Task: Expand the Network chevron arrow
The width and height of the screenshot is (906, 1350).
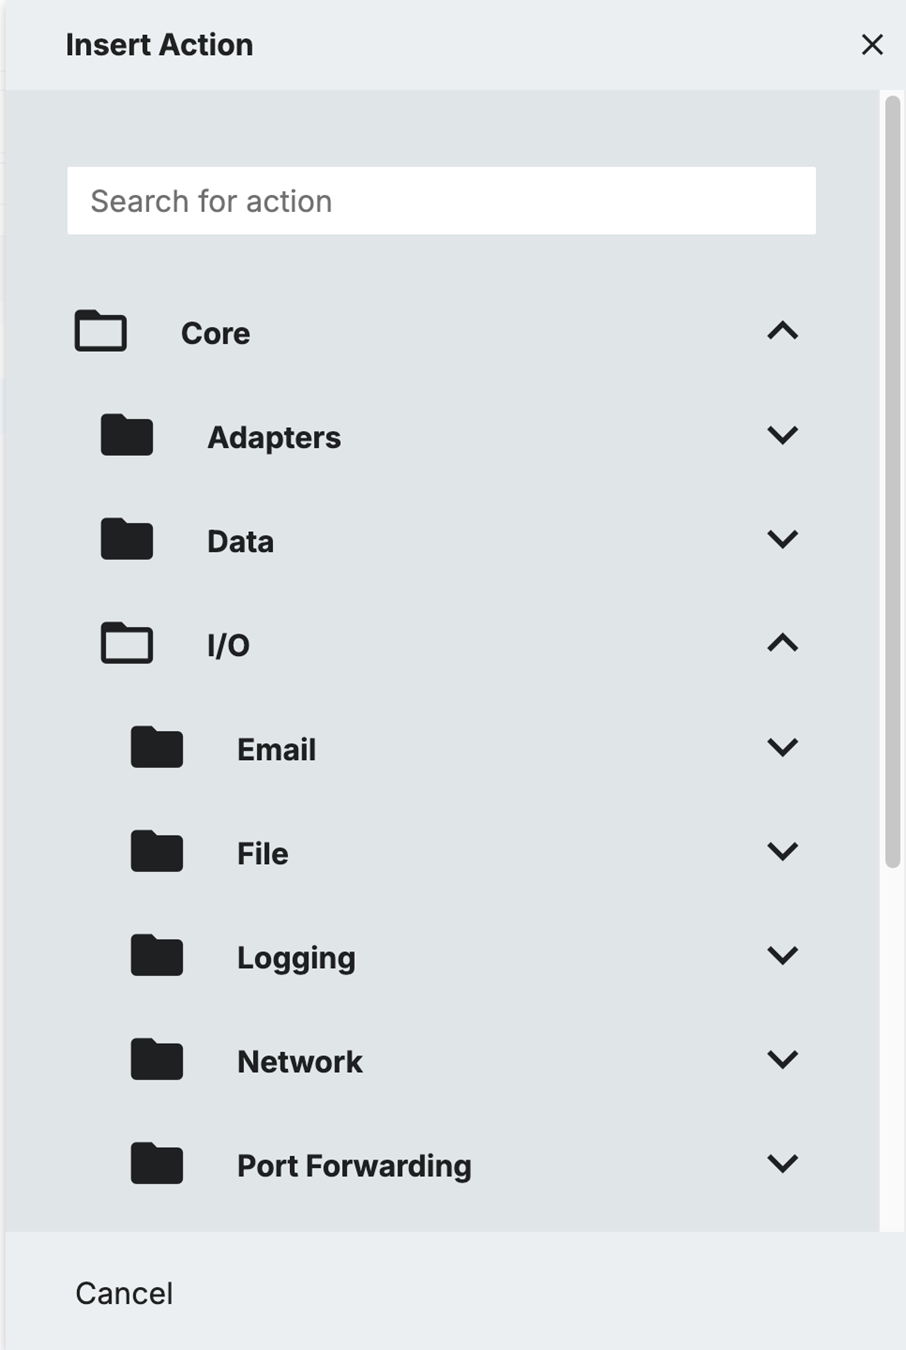Action: (782, 1059)
